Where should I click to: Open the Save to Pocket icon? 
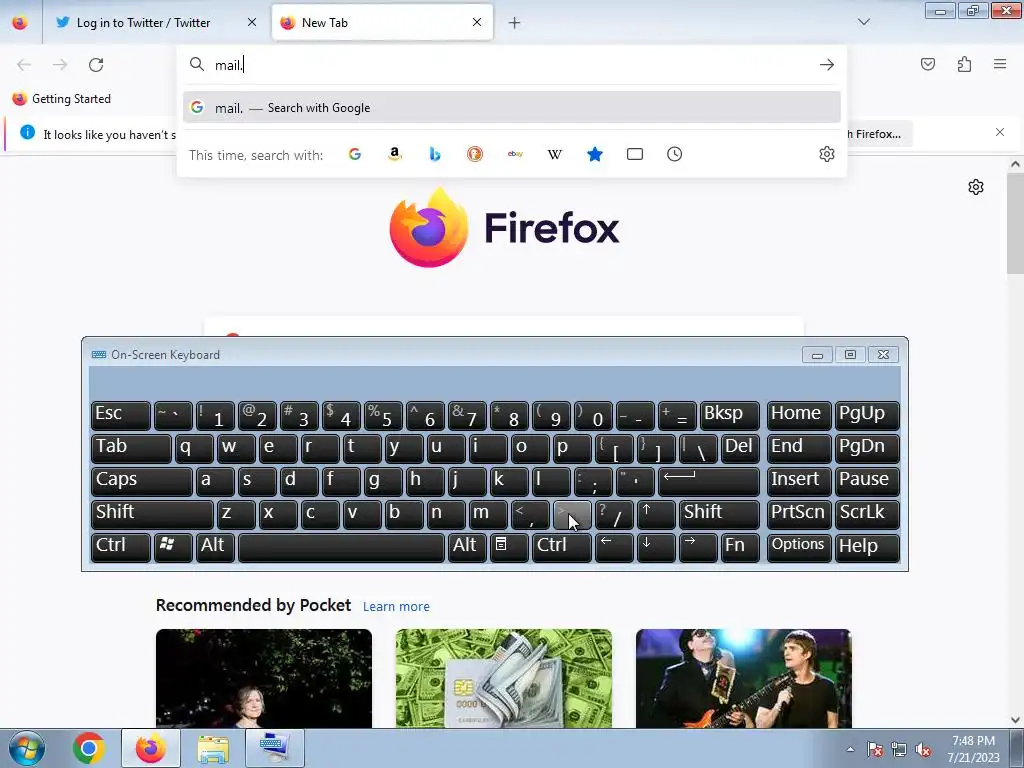[928, 64]
